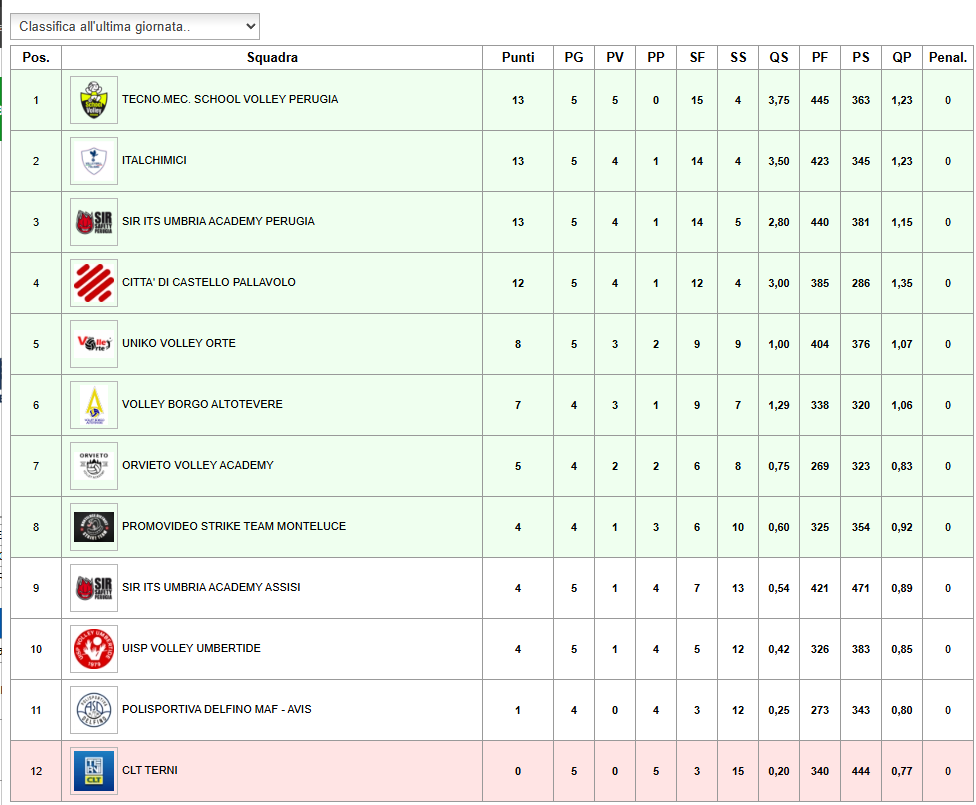This screenshot has width=976, height=805.
Task: Select UNIKO VOLLEY ORTE team name
Action: pyautogui.click(x=179, y=344)
